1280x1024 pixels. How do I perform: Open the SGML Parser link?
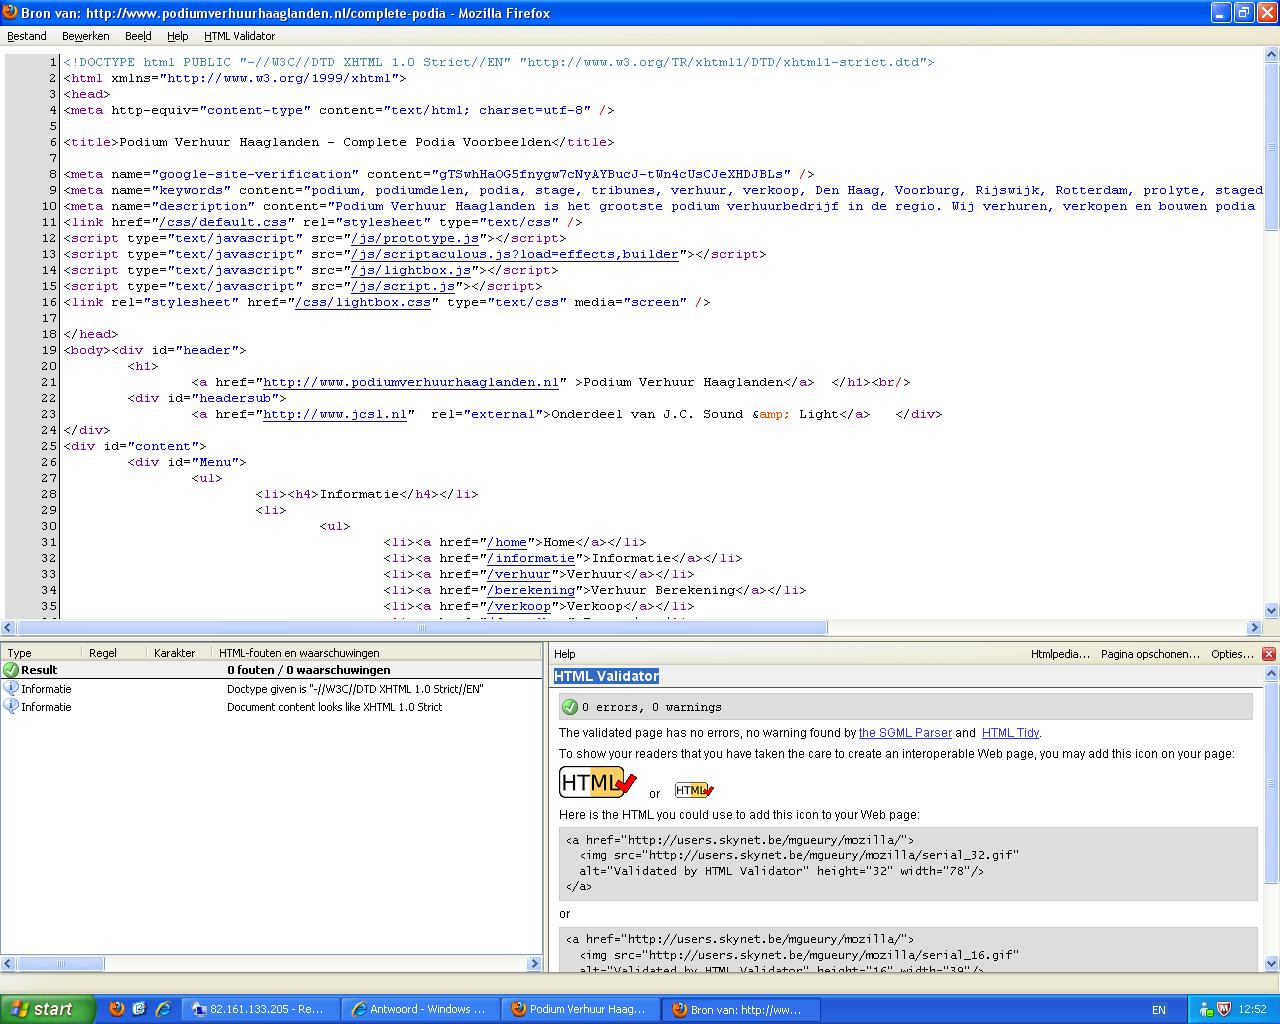(x=905, y=733)
